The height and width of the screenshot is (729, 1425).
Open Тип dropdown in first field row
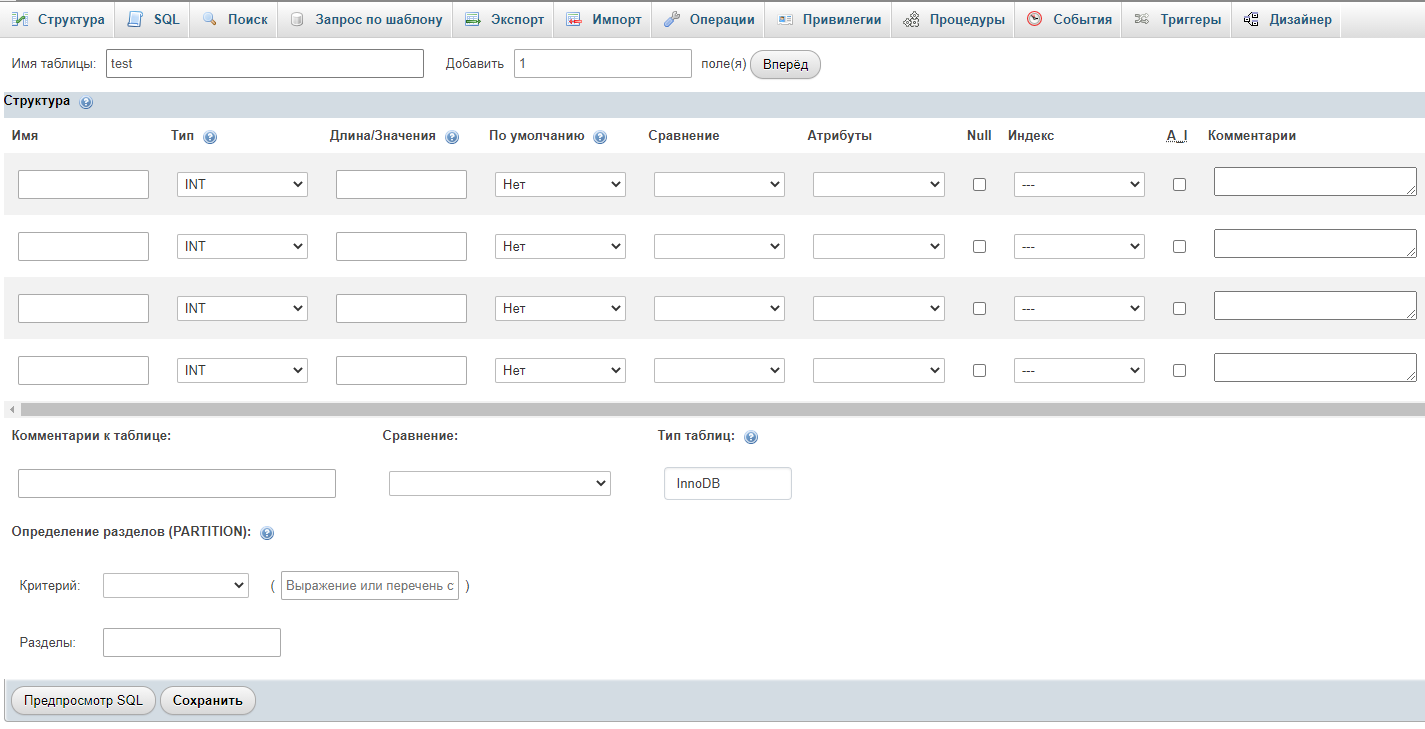[242, 184]
